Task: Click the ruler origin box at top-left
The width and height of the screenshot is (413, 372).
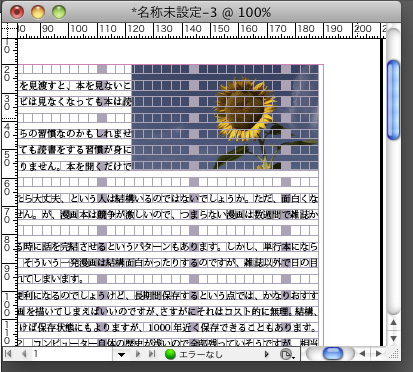Action: (x=9, y=30)
